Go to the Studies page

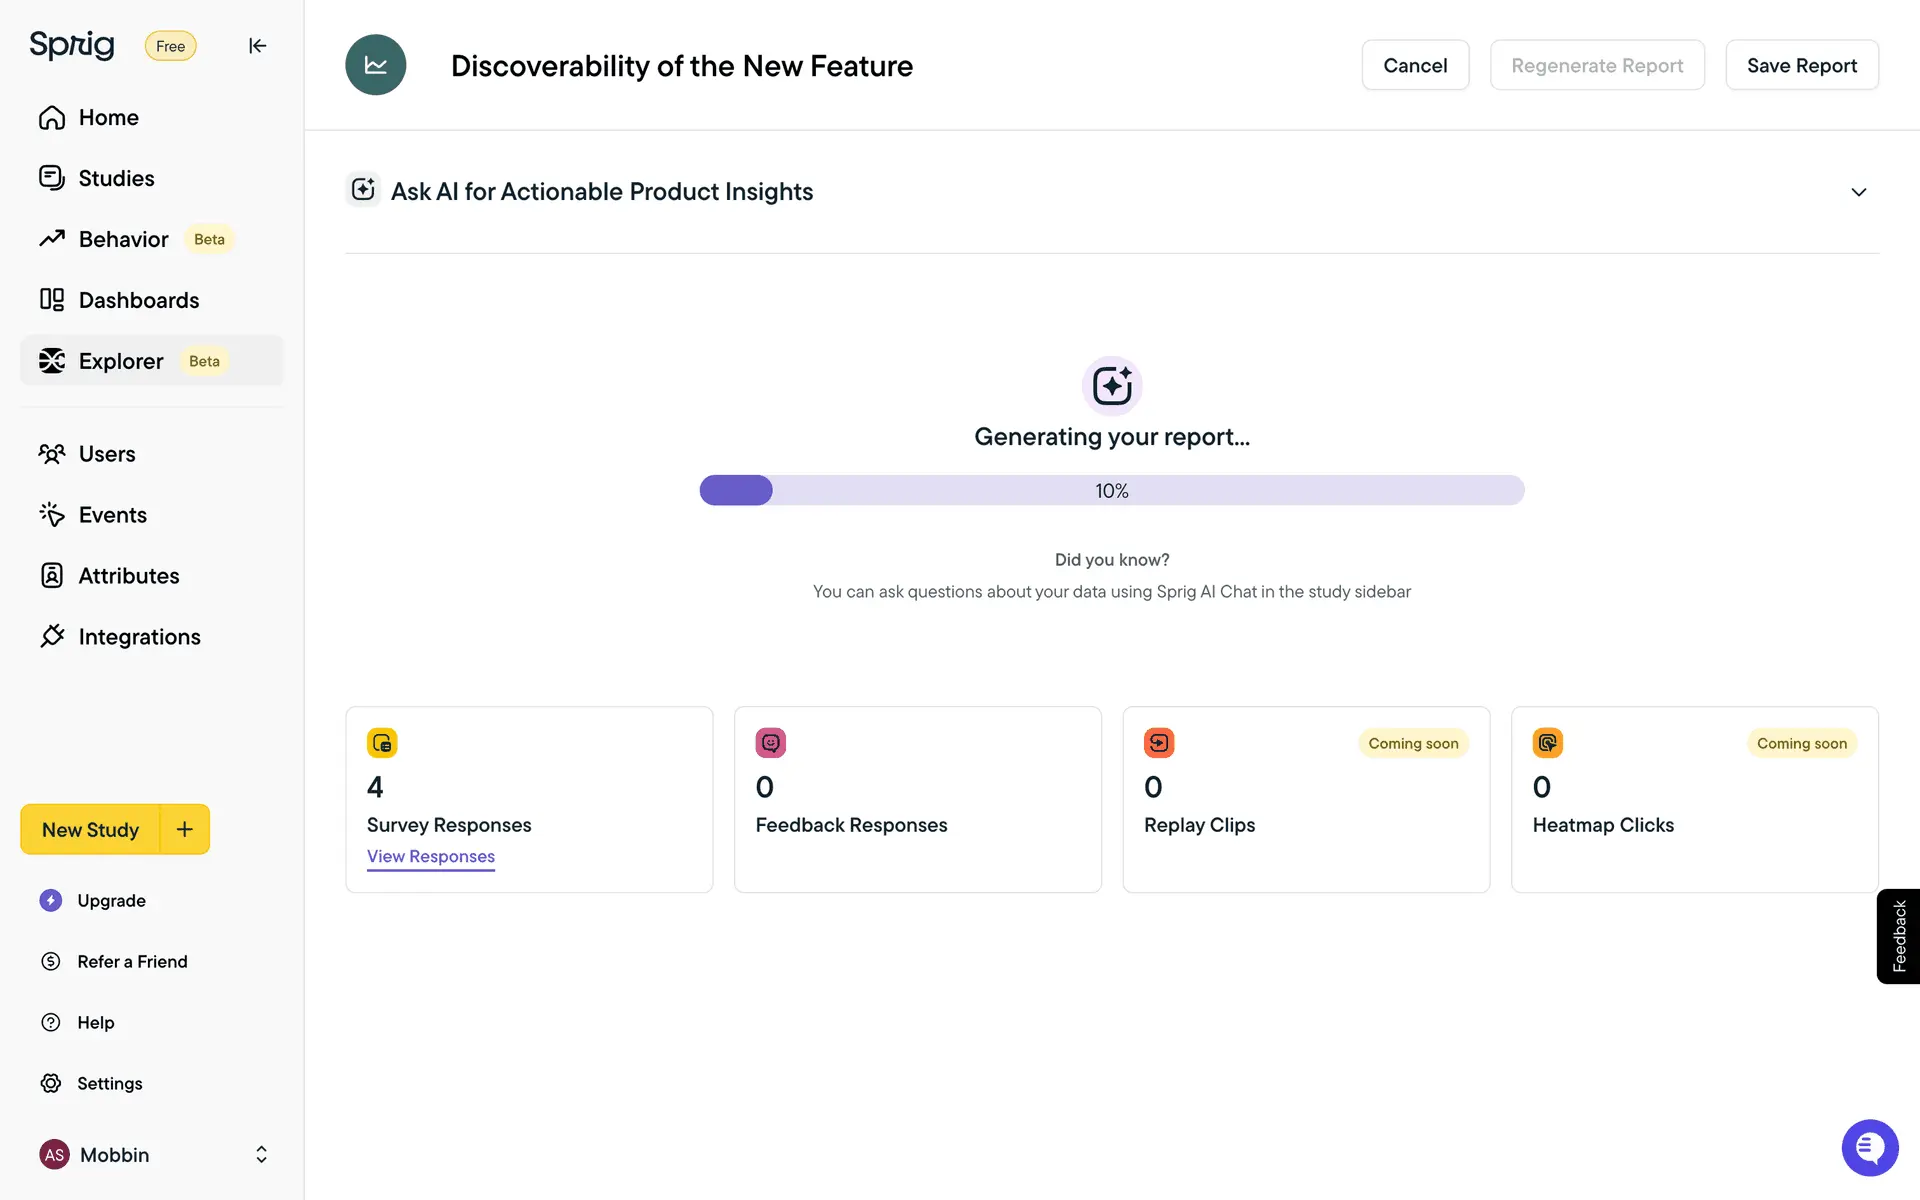(x=116, y=178)
